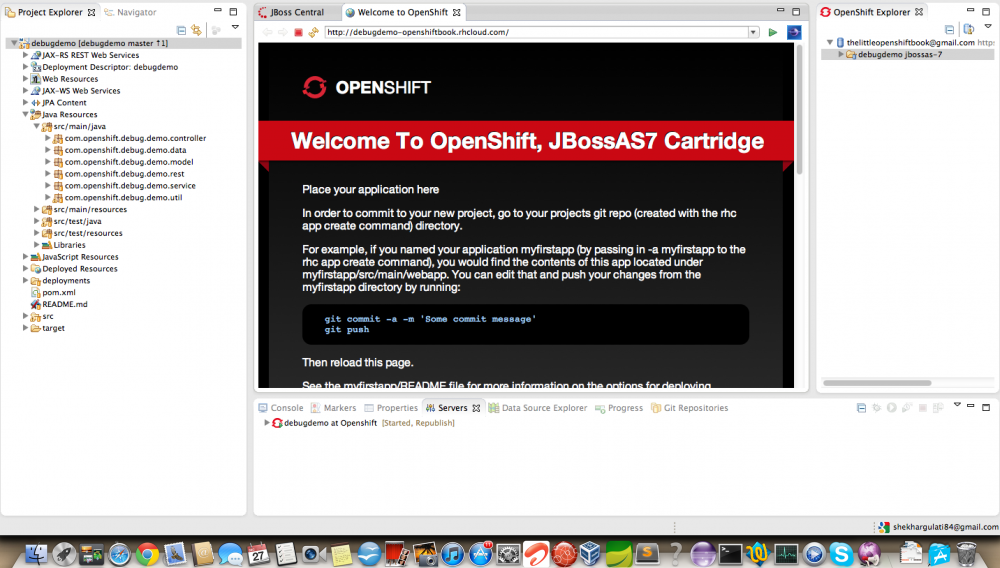Viewport: 1000px width, 568px height.
Task: Open Terminal from the Dock
Action: [730, 553]
